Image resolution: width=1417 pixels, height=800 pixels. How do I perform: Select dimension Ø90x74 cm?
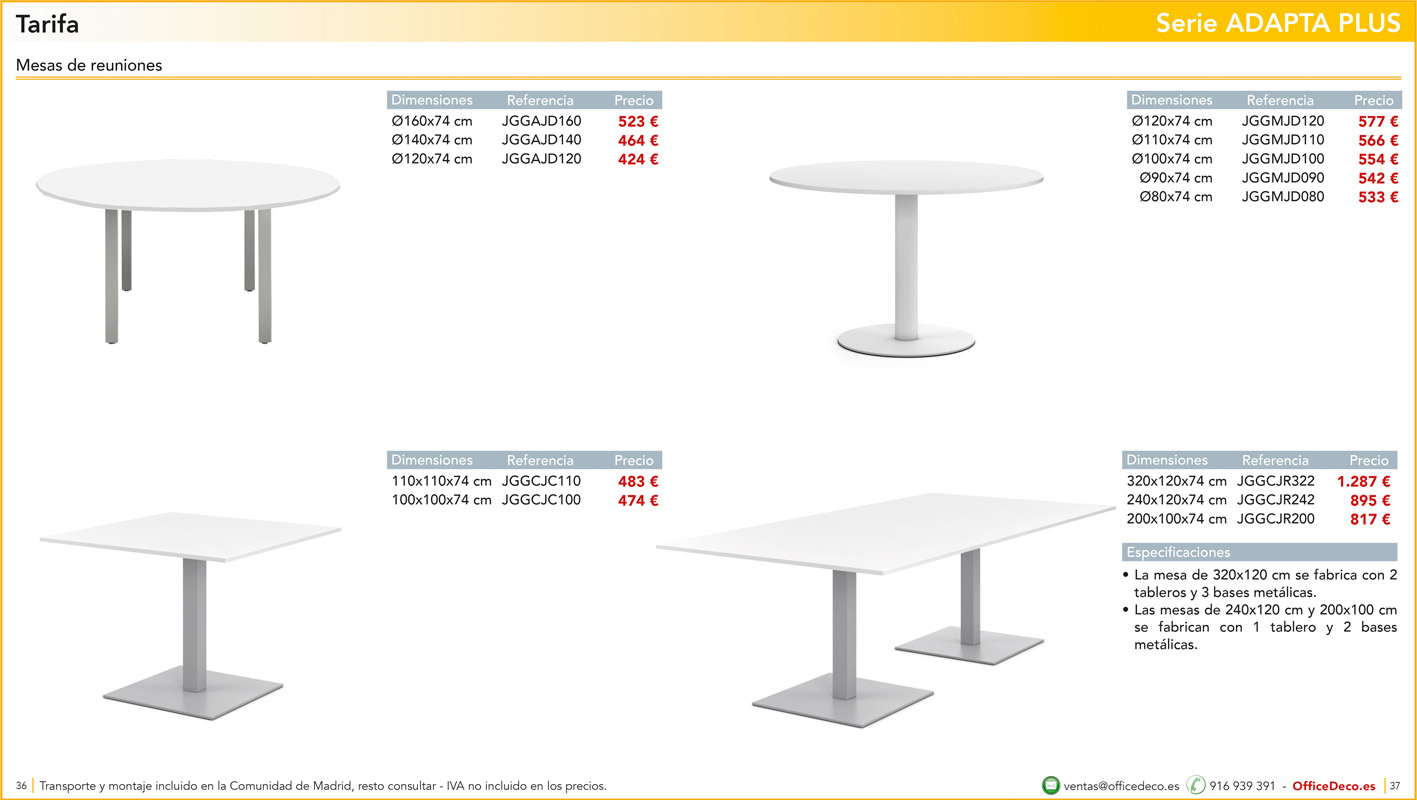pyautogui.click(x=1176, y=178)
